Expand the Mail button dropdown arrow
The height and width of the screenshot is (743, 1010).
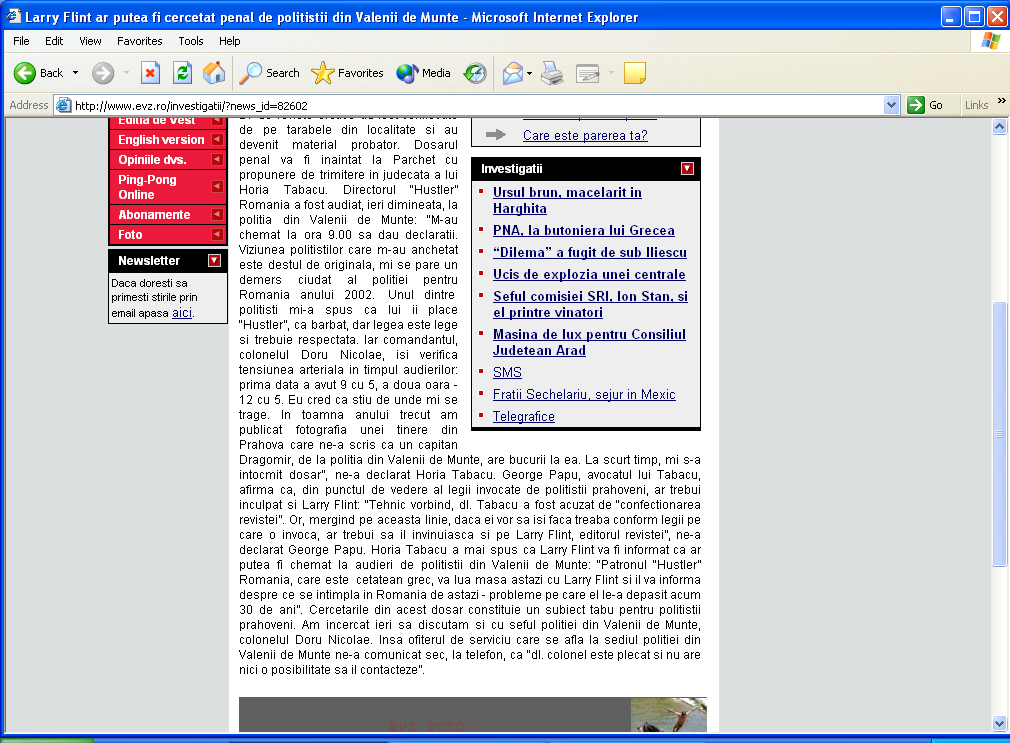529,73
